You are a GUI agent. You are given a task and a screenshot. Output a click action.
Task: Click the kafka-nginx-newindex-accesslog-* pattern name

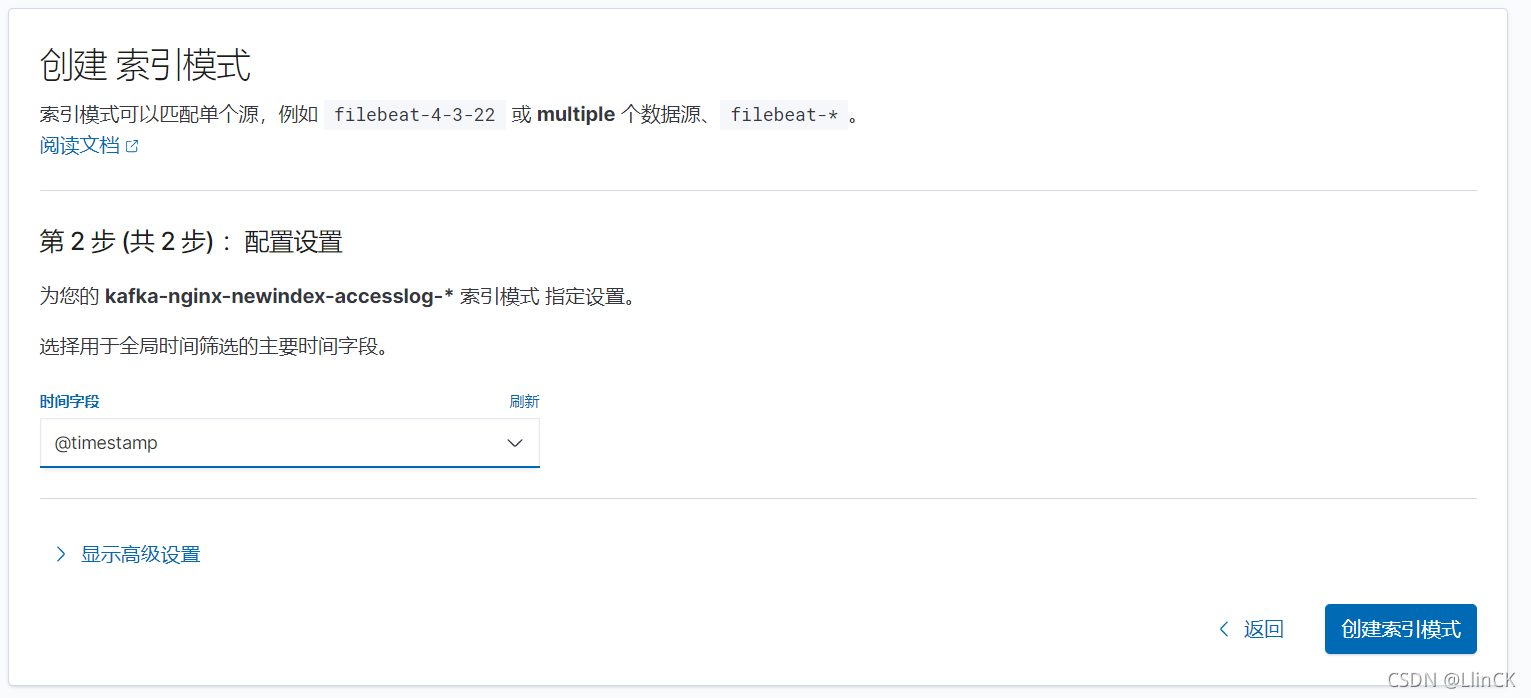click(x=279, y=297)
